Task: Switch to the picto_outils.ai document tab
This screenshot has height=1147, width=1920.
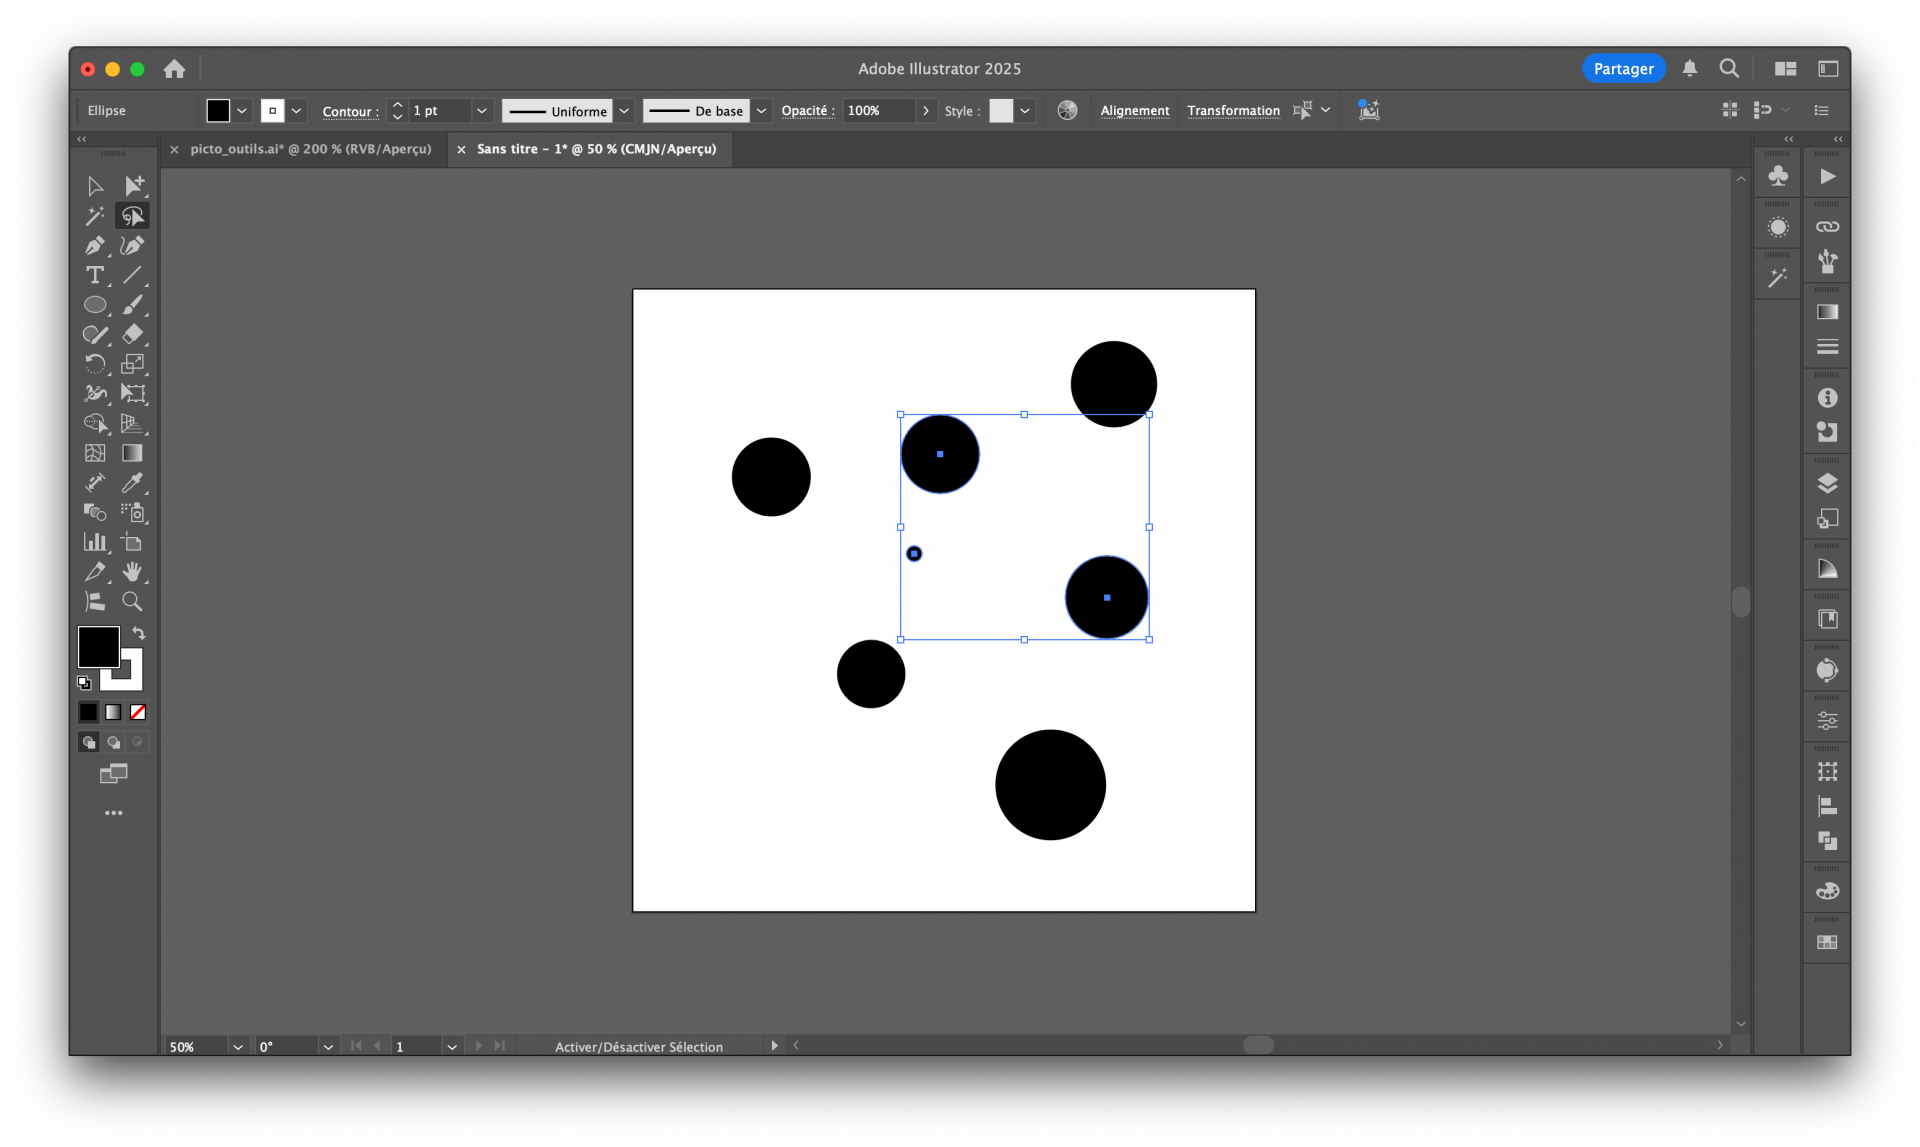Action: click(x=311, y=148)
